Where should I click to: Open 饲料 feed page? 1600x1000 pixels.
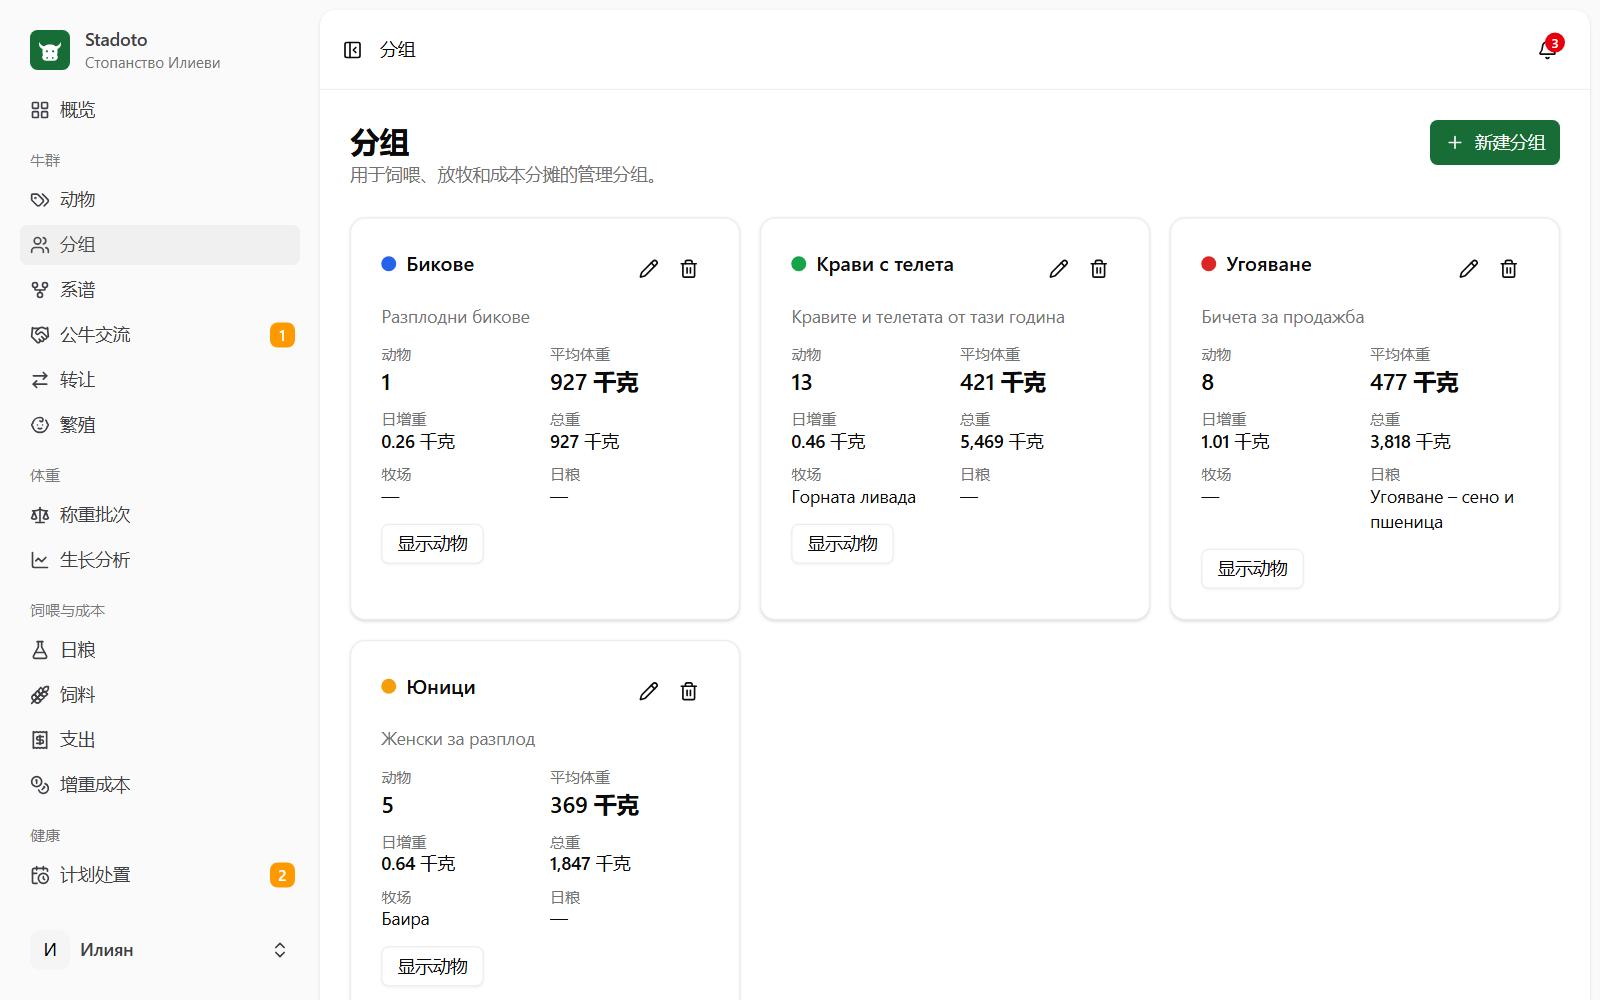coord(160,695)
